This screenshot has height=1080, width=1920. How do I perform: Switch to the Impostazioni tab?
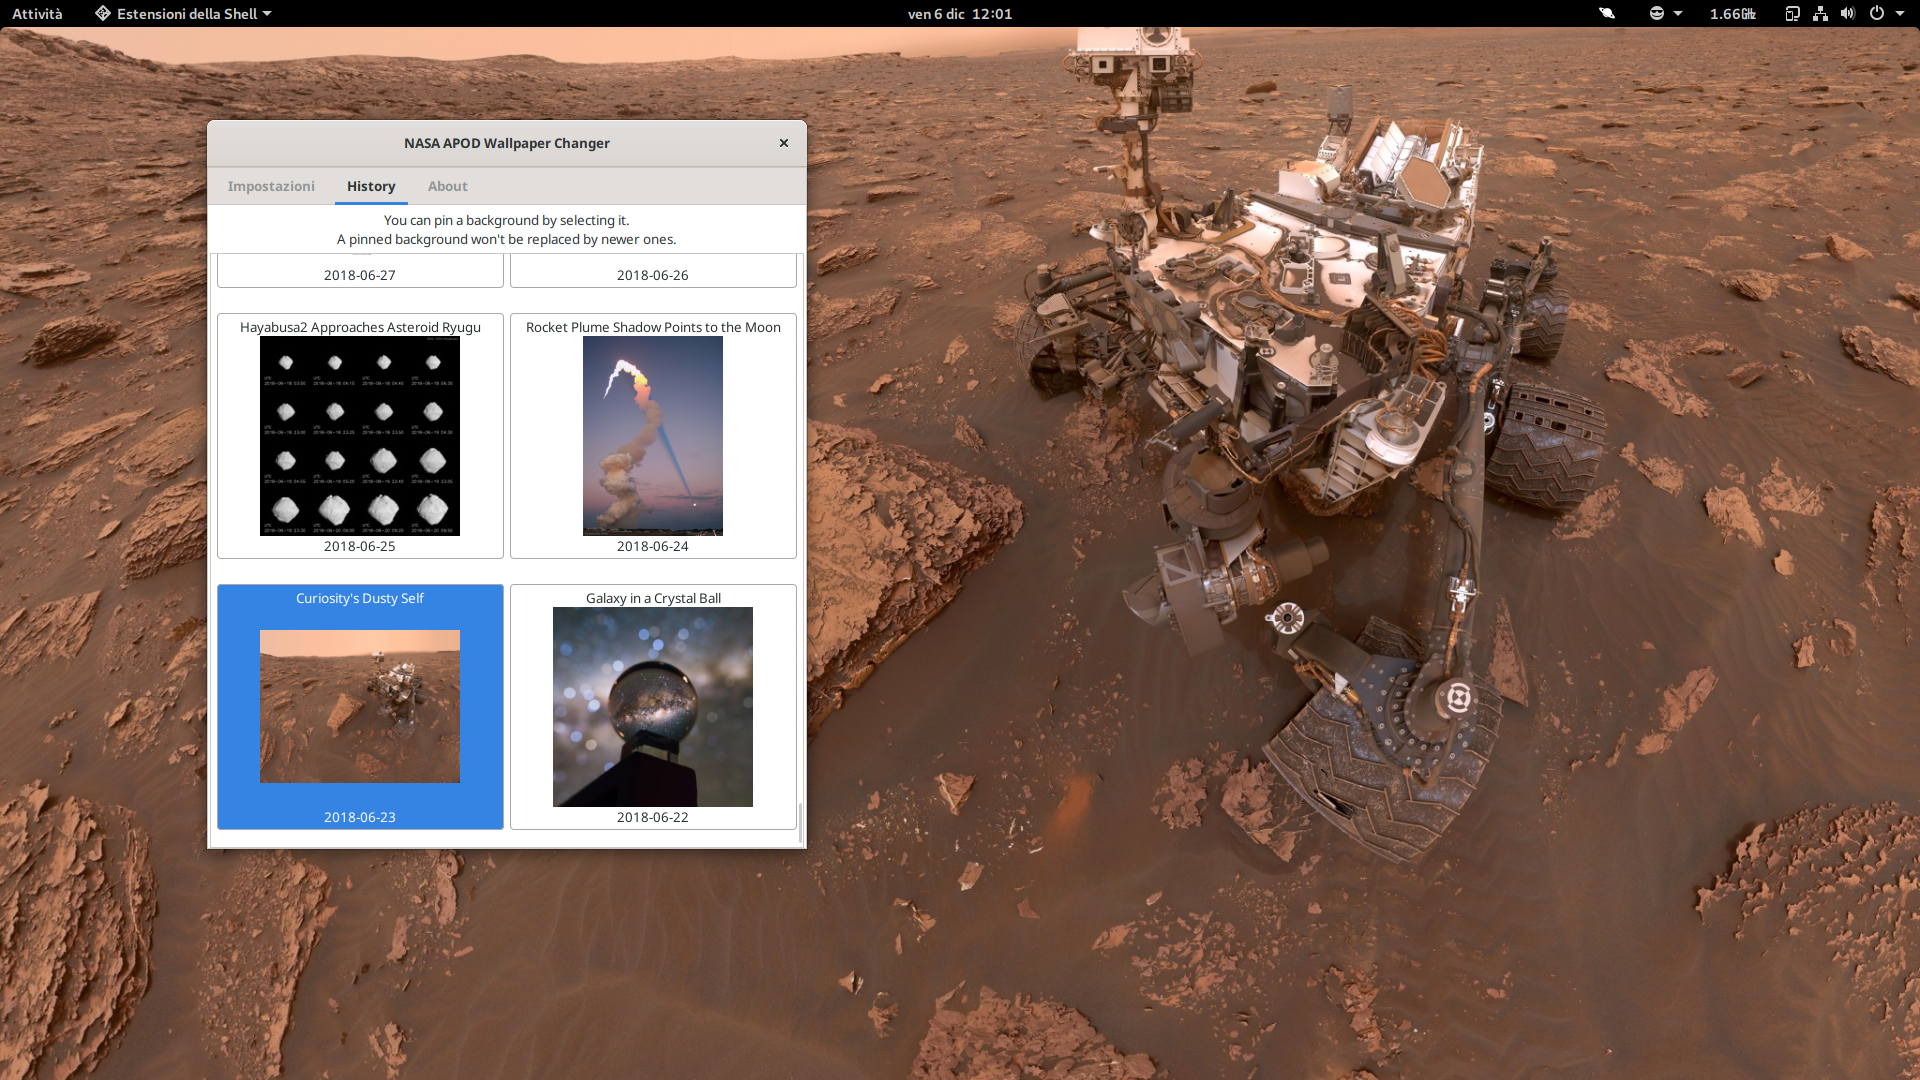coord(271,186)
